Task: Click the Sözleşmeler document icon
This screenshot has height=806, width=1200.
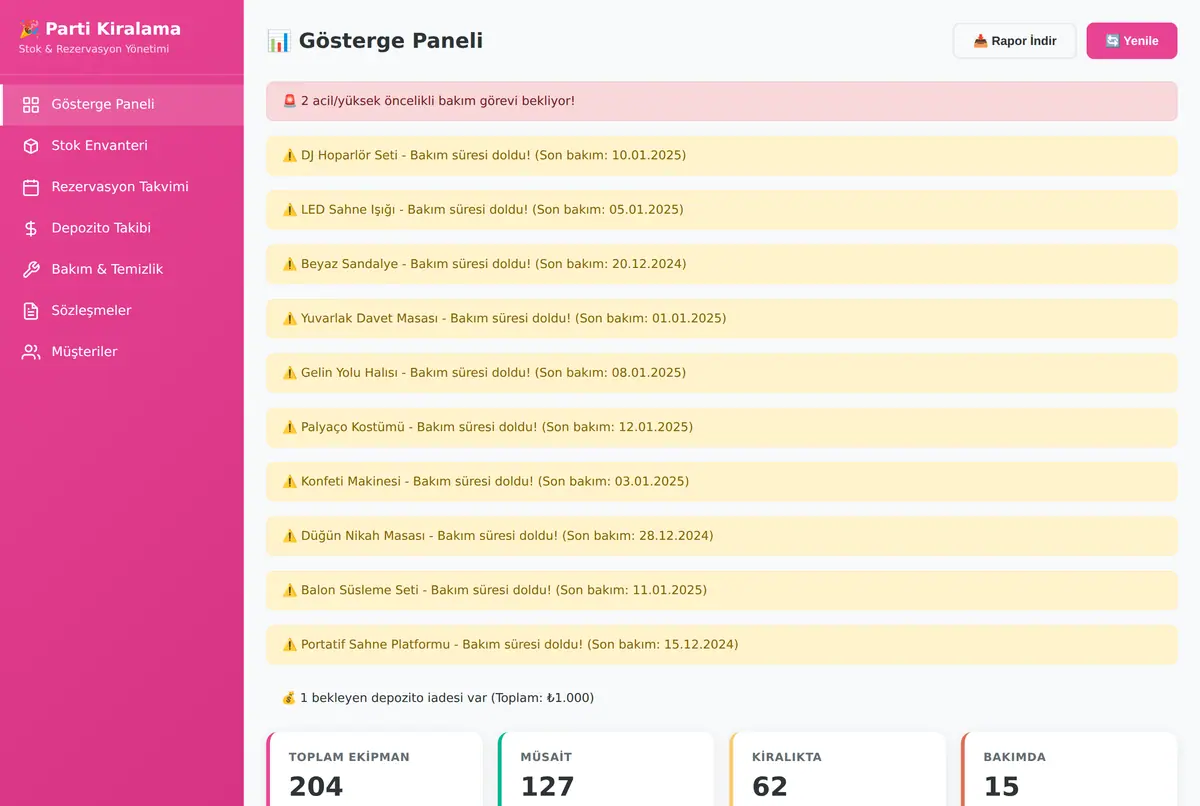Action: tap(31, 311)
